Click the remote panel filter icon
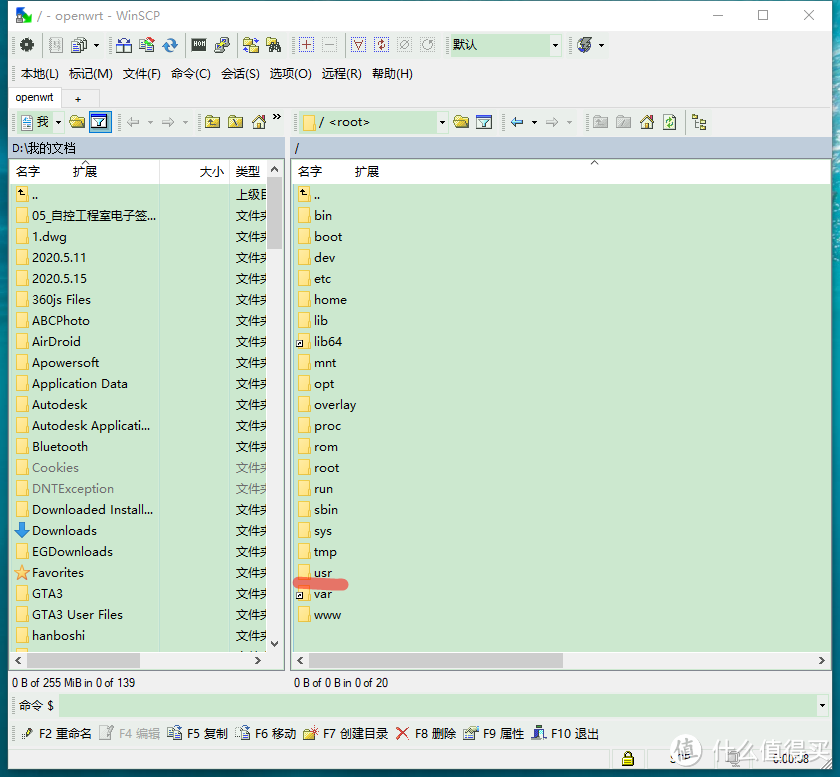This screenshot has height=777, width=840. coord(484,122)
